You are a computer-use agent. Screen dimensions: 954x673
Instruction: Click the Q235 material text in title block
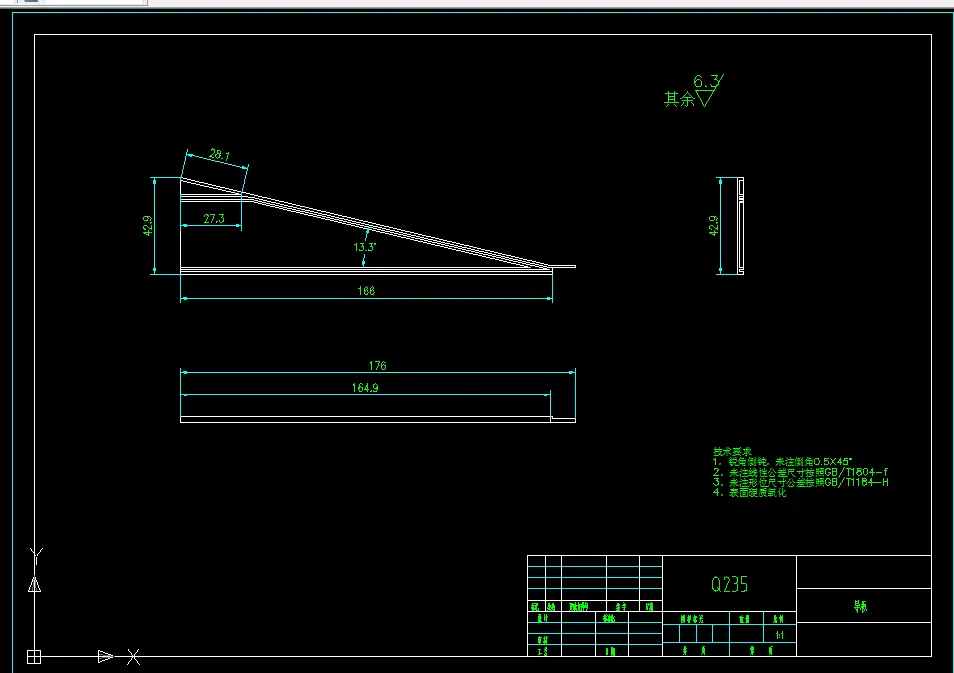pyautogui.click(x=729, y=585)
